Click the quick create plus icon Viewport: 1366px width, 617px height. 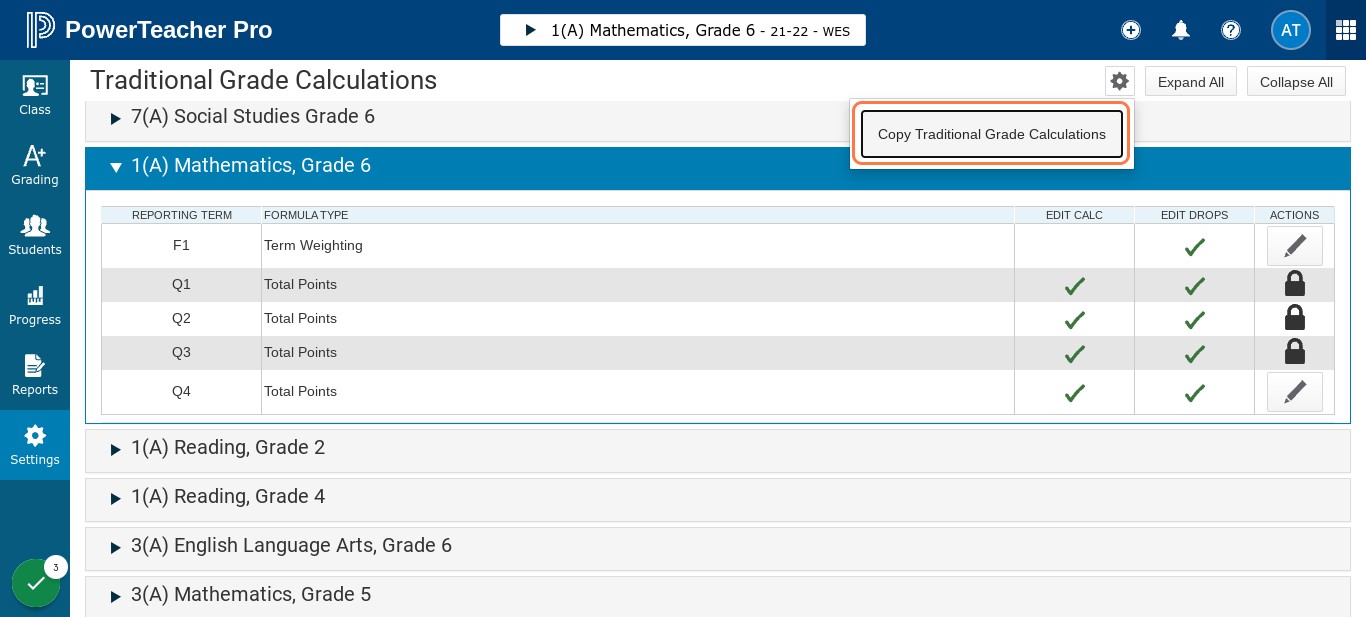click(x=1131, y=30)
